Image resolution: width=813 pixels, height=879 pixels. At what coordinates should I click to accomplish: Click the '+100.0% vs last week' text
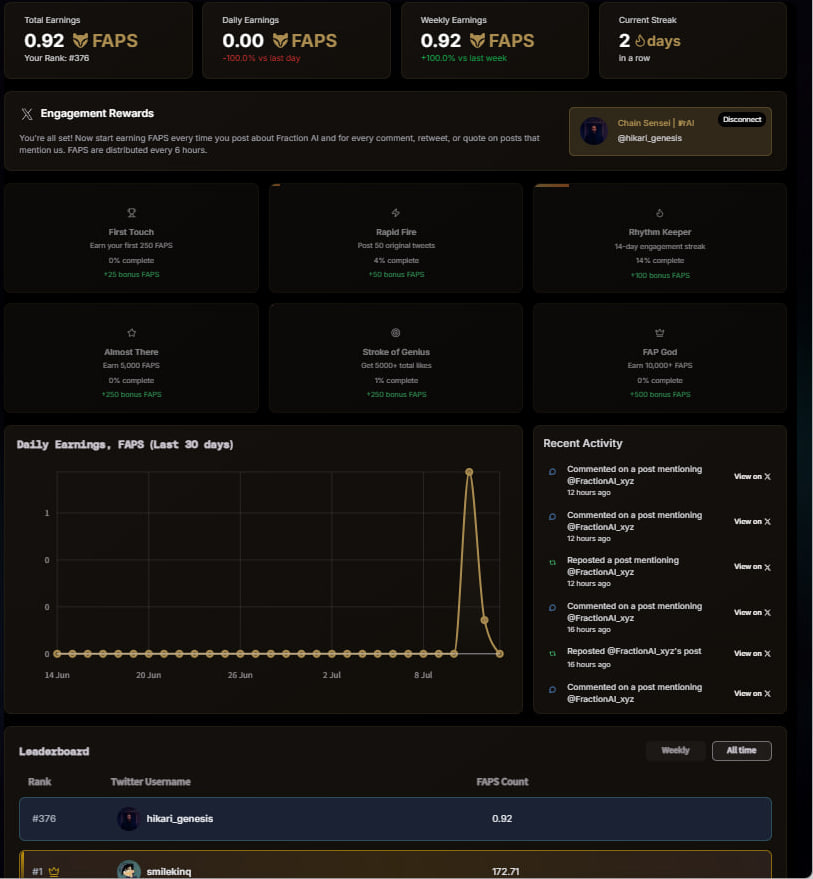pyautogui.click(x=464, y=58)
